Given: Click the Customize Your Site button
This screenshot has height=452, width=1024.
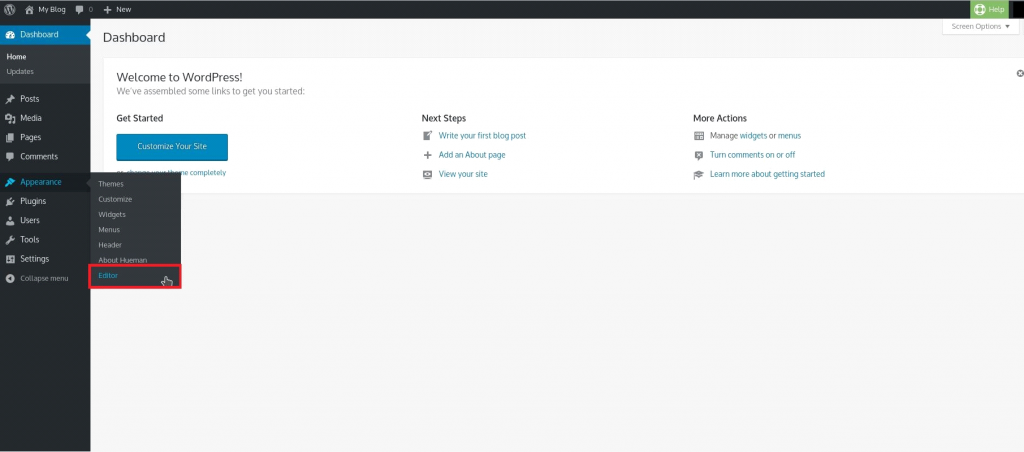Looking at the screenshot, I should pyautogui.click(x=172, y=147).
